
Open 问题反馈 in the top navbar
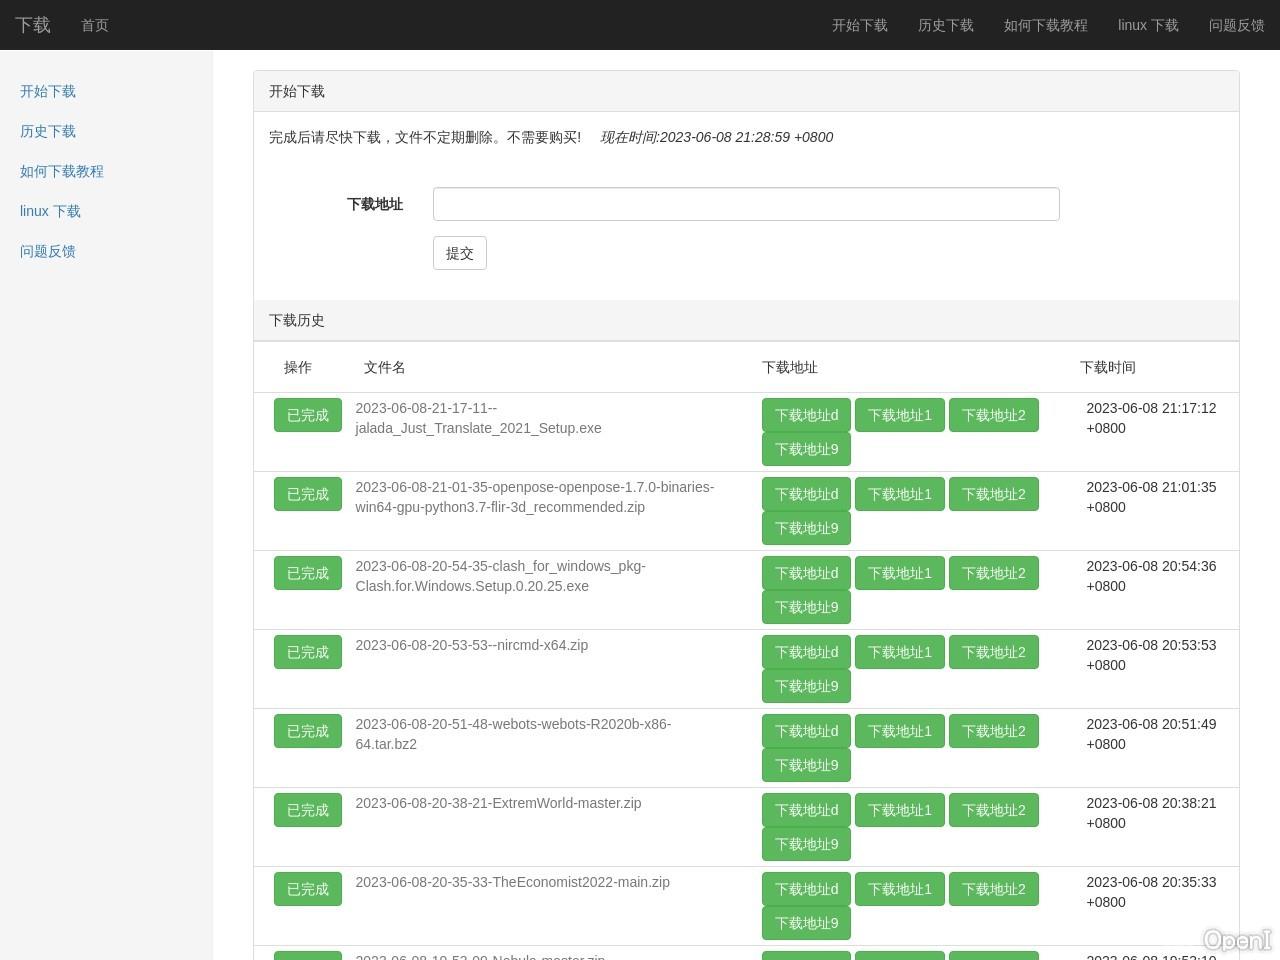(x=1236, y=25)
